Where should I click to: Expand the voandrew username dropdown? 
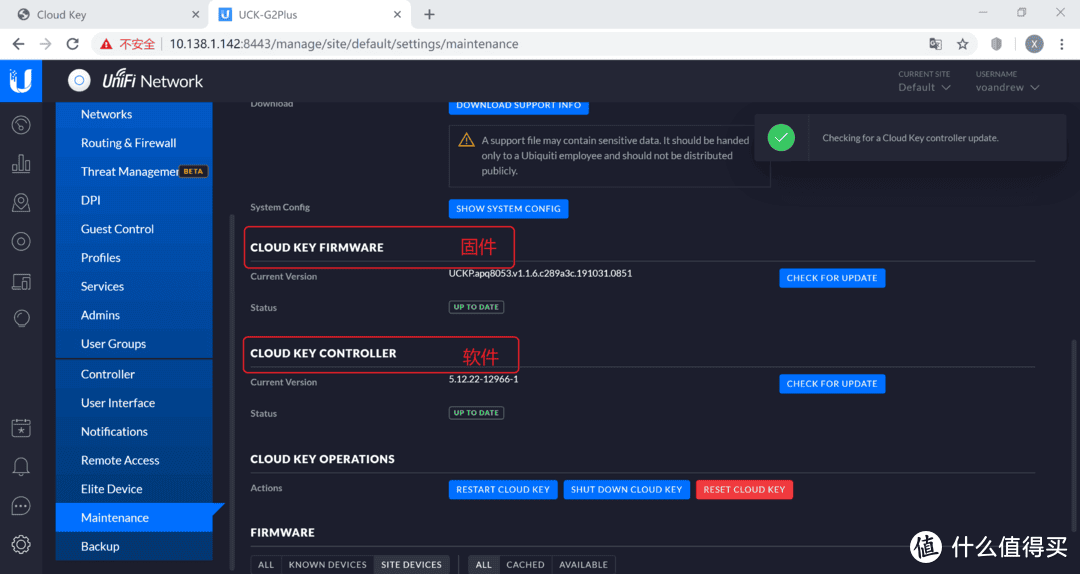pos(1007,88)
